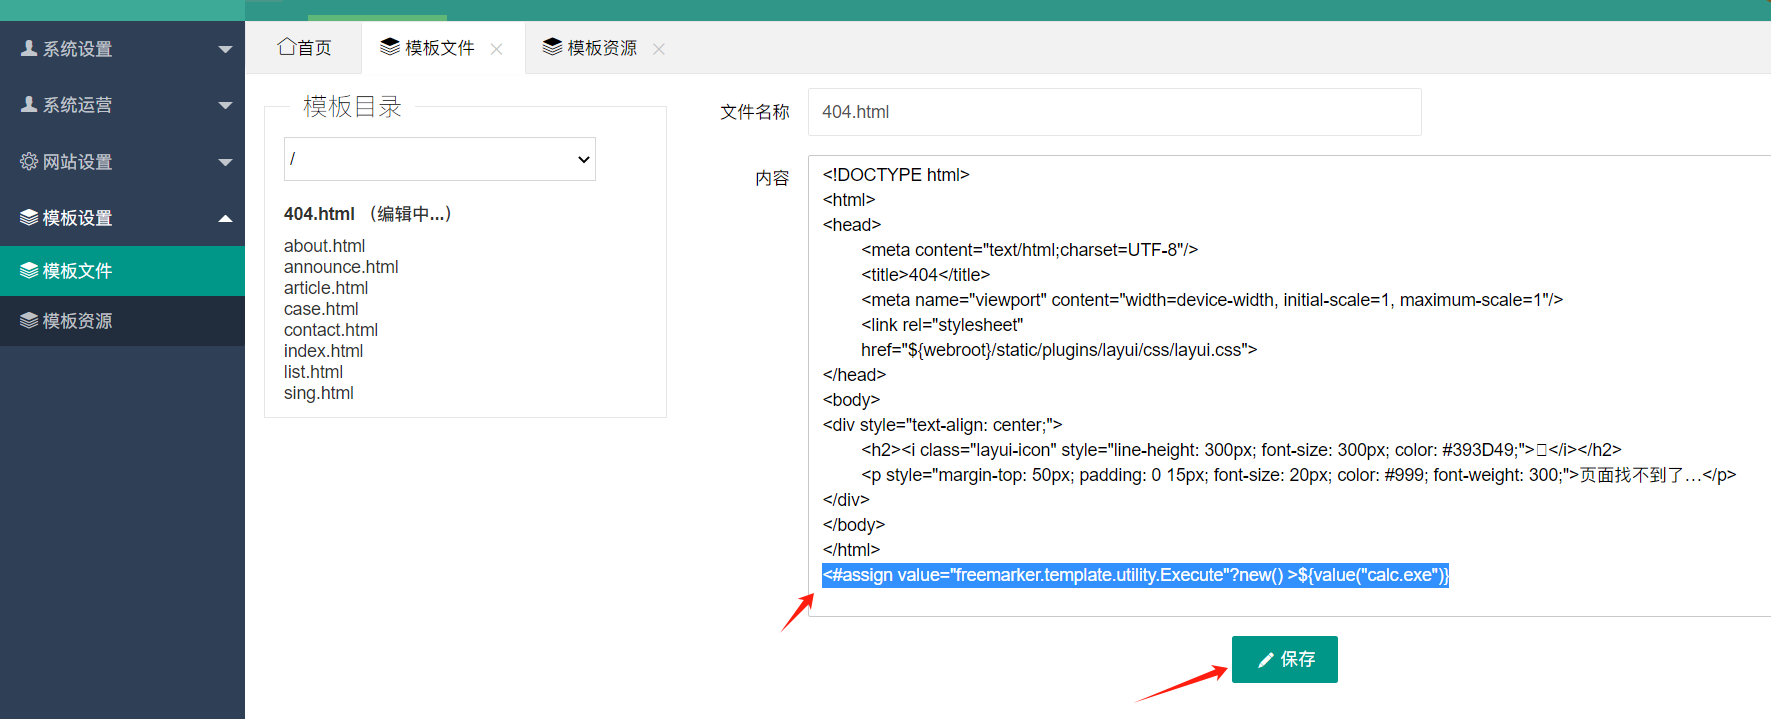The height and width of the screenshot is (719, 1771).
Task: Click the 内容 label
Action: click(772, 178)
